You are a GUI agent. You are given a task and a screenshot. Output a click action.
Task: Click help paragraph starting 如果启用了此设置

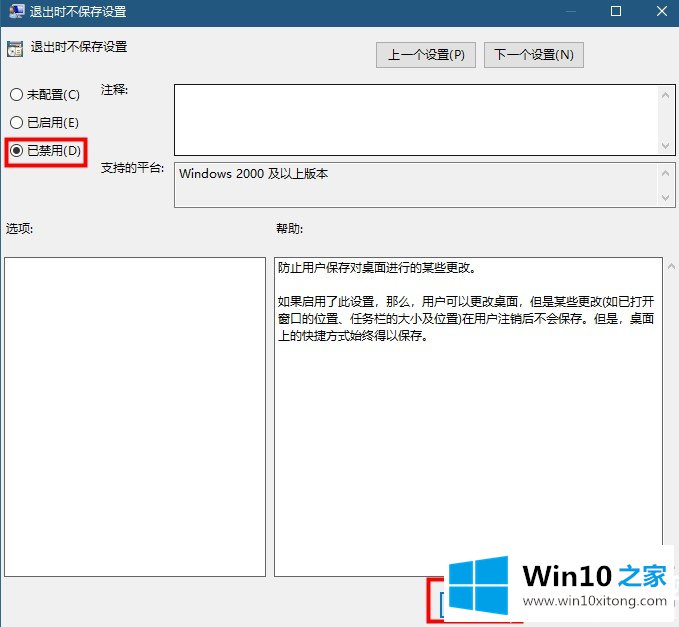coord(466,318)
